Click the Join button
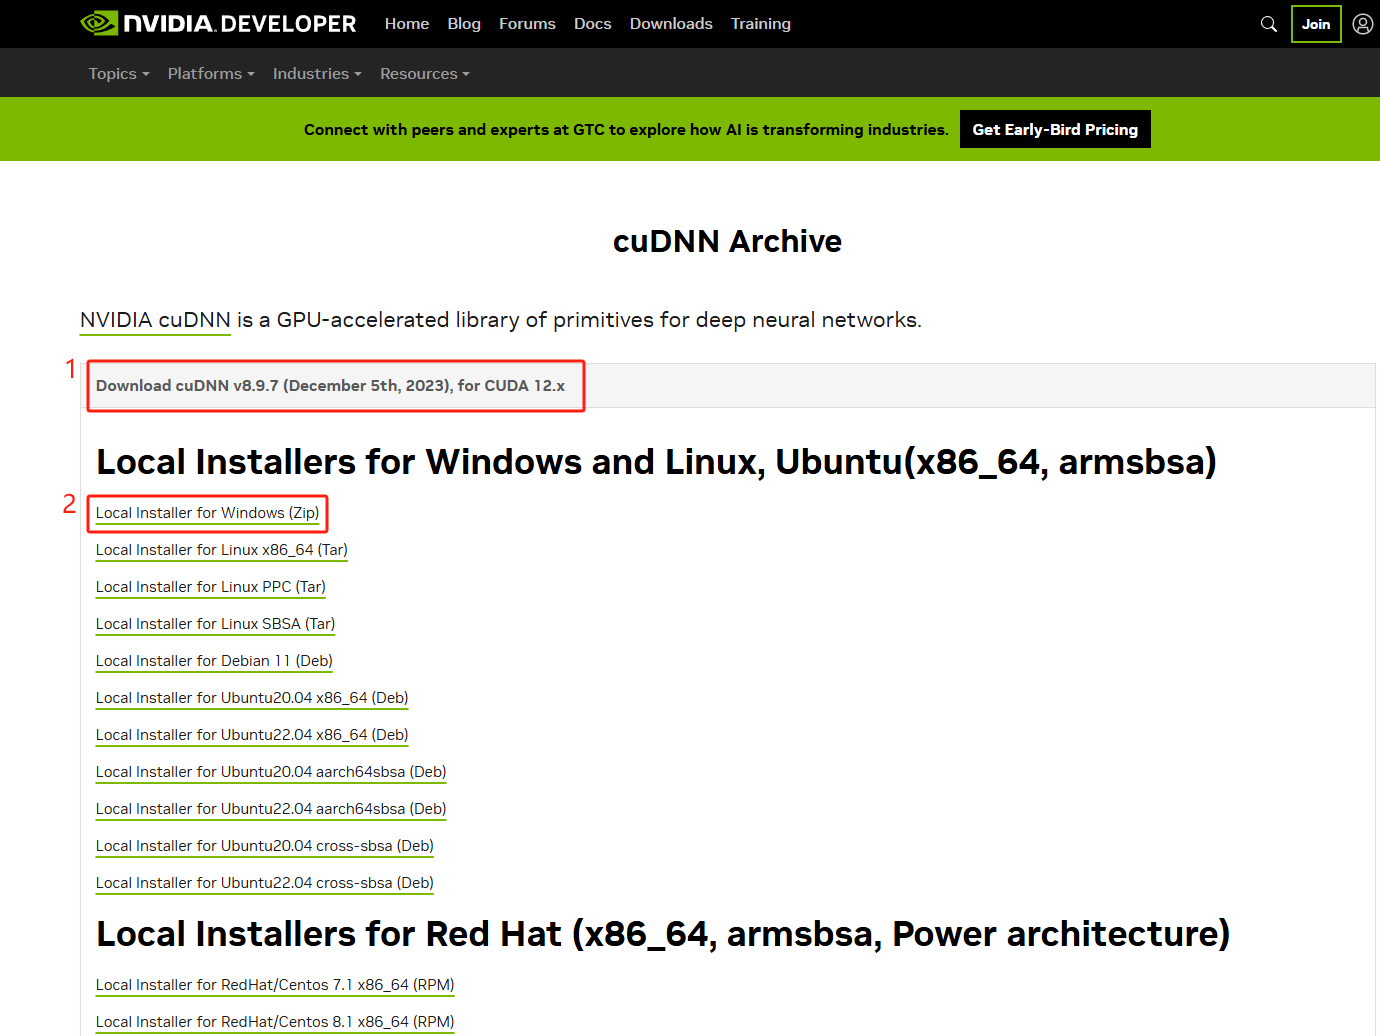The image size is (1380, 1036). tap(1315, 24)
